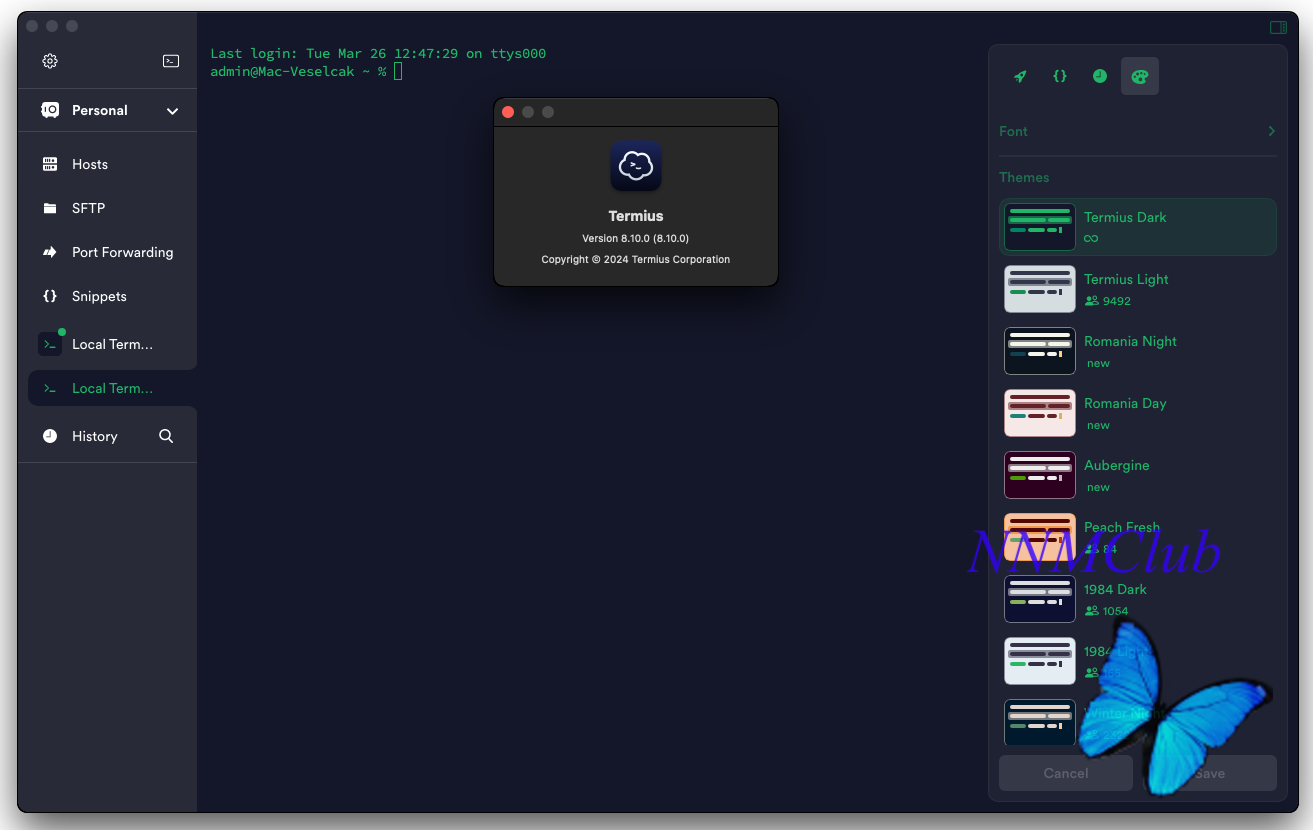Open the braces Snippets tab in right panel
Viewport: 1313px width, 830px height.
tap(1060, 76)
